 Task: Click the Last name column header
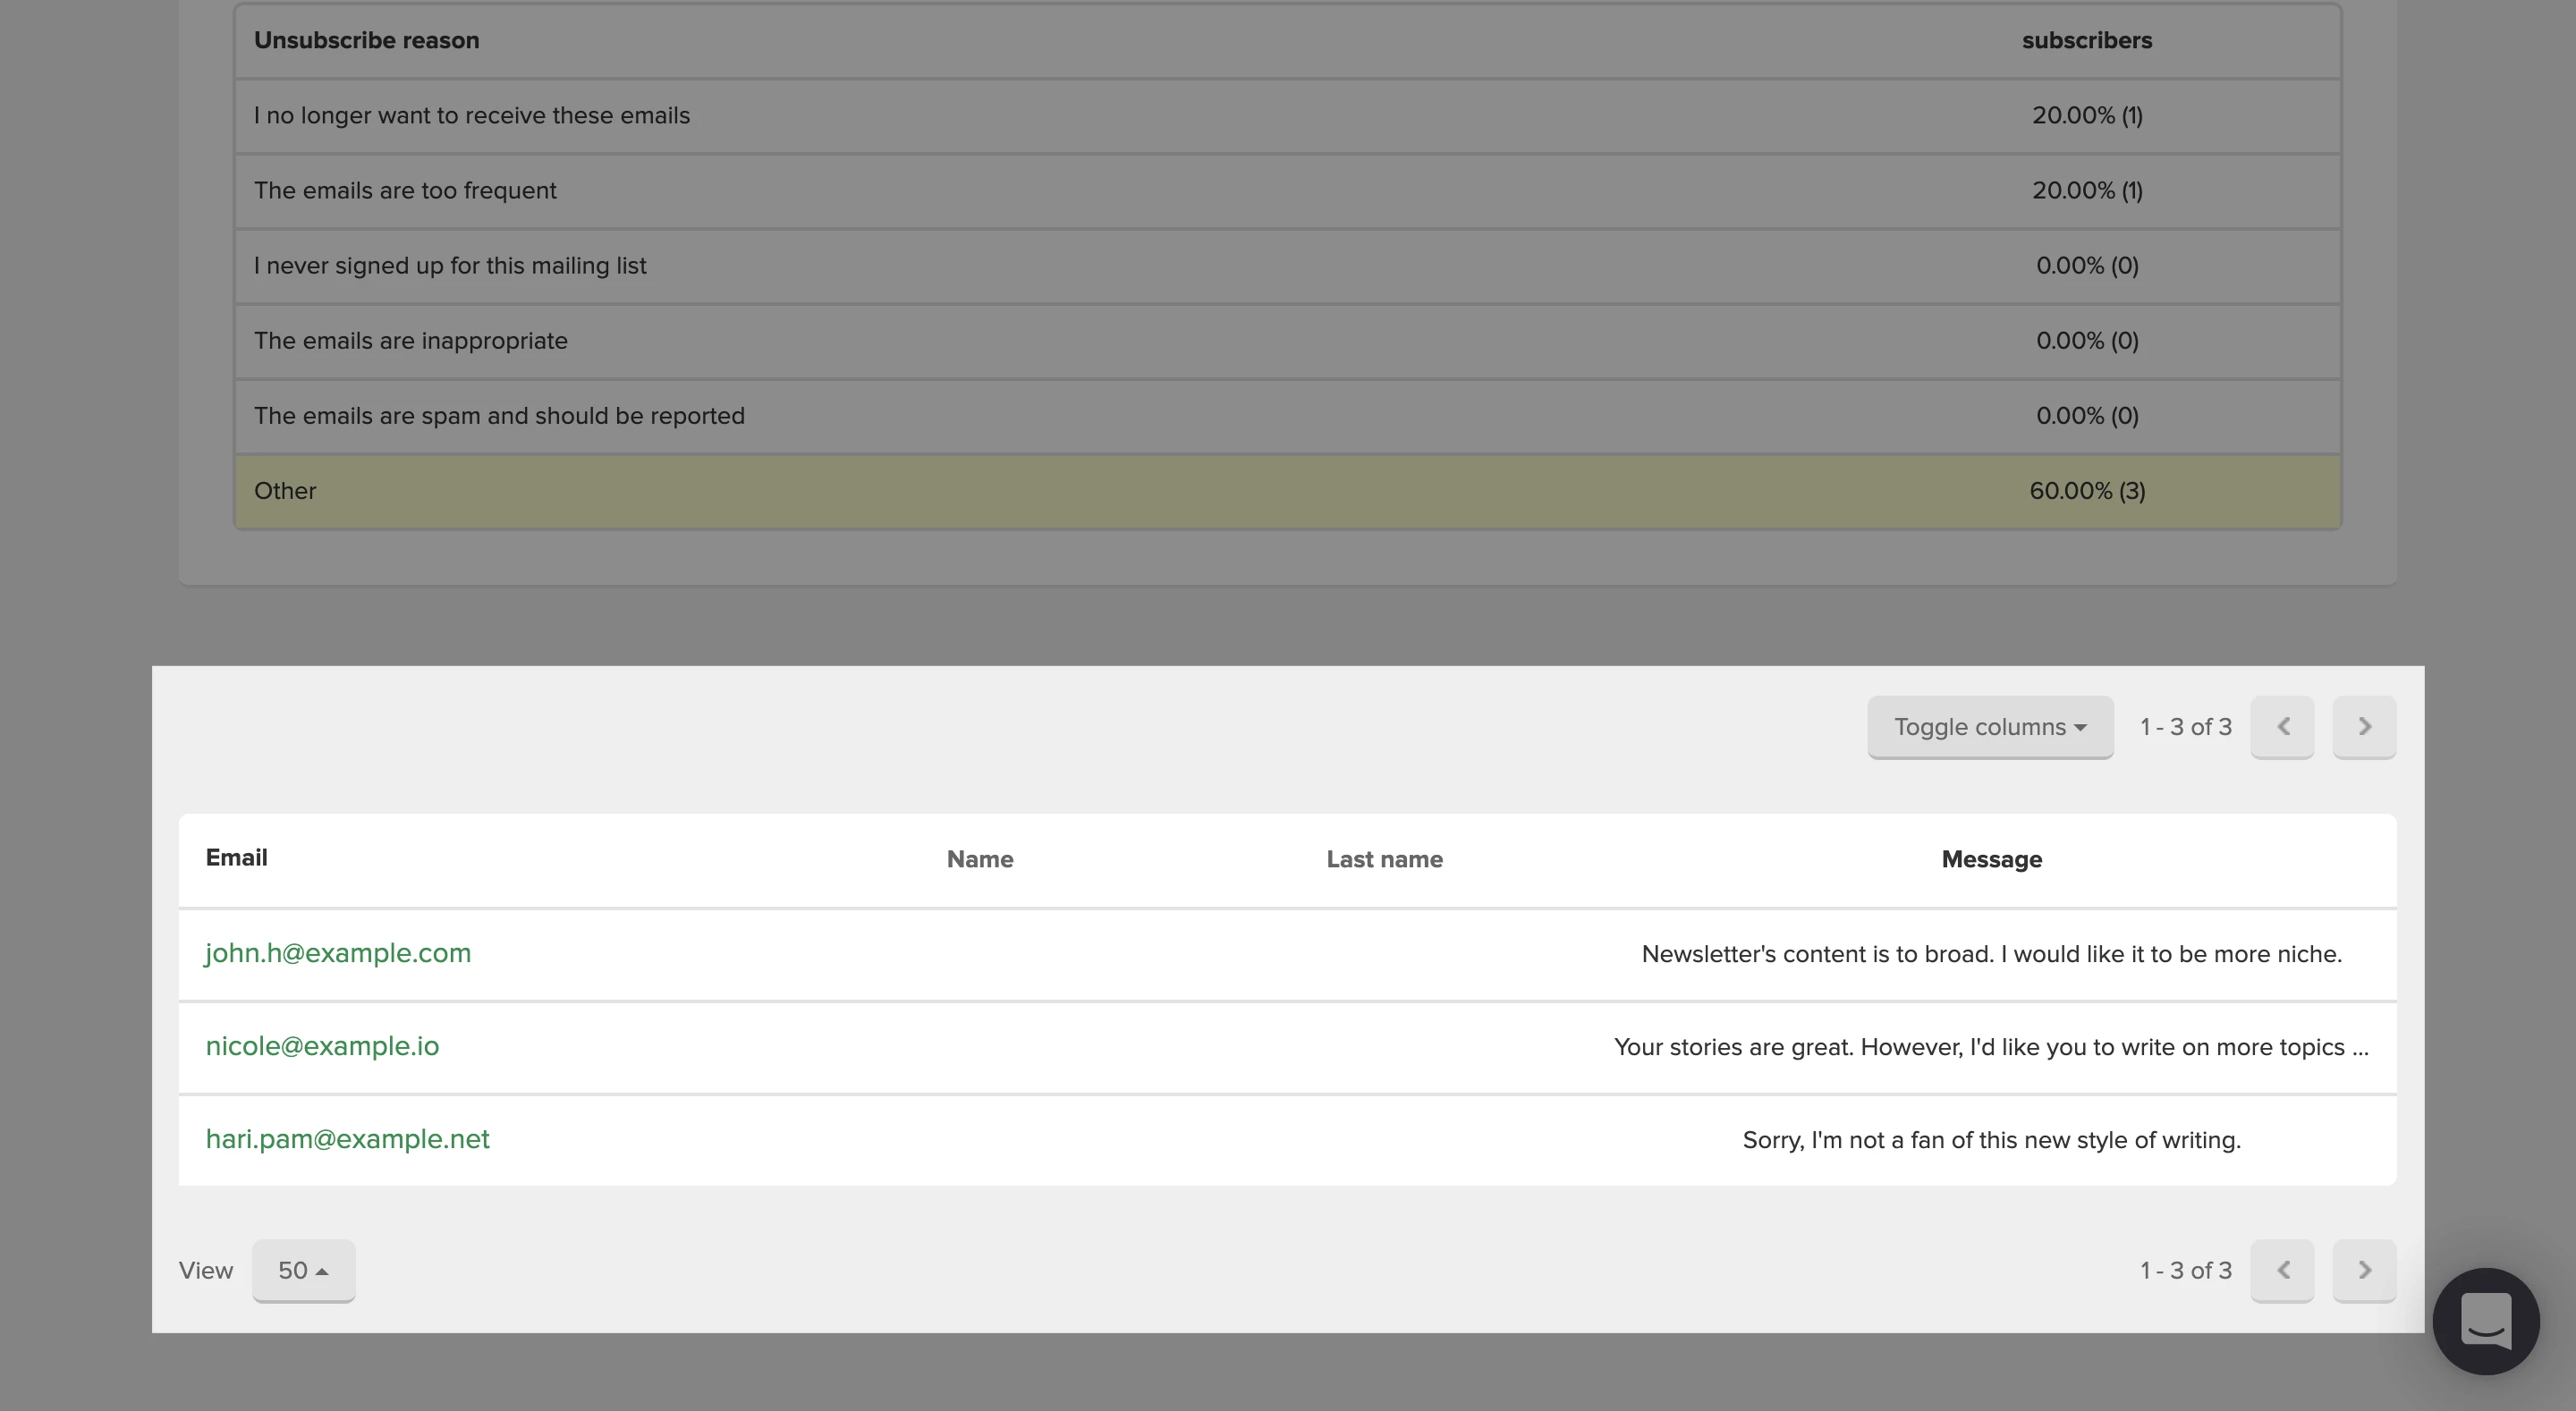[x=1384, y=859]
